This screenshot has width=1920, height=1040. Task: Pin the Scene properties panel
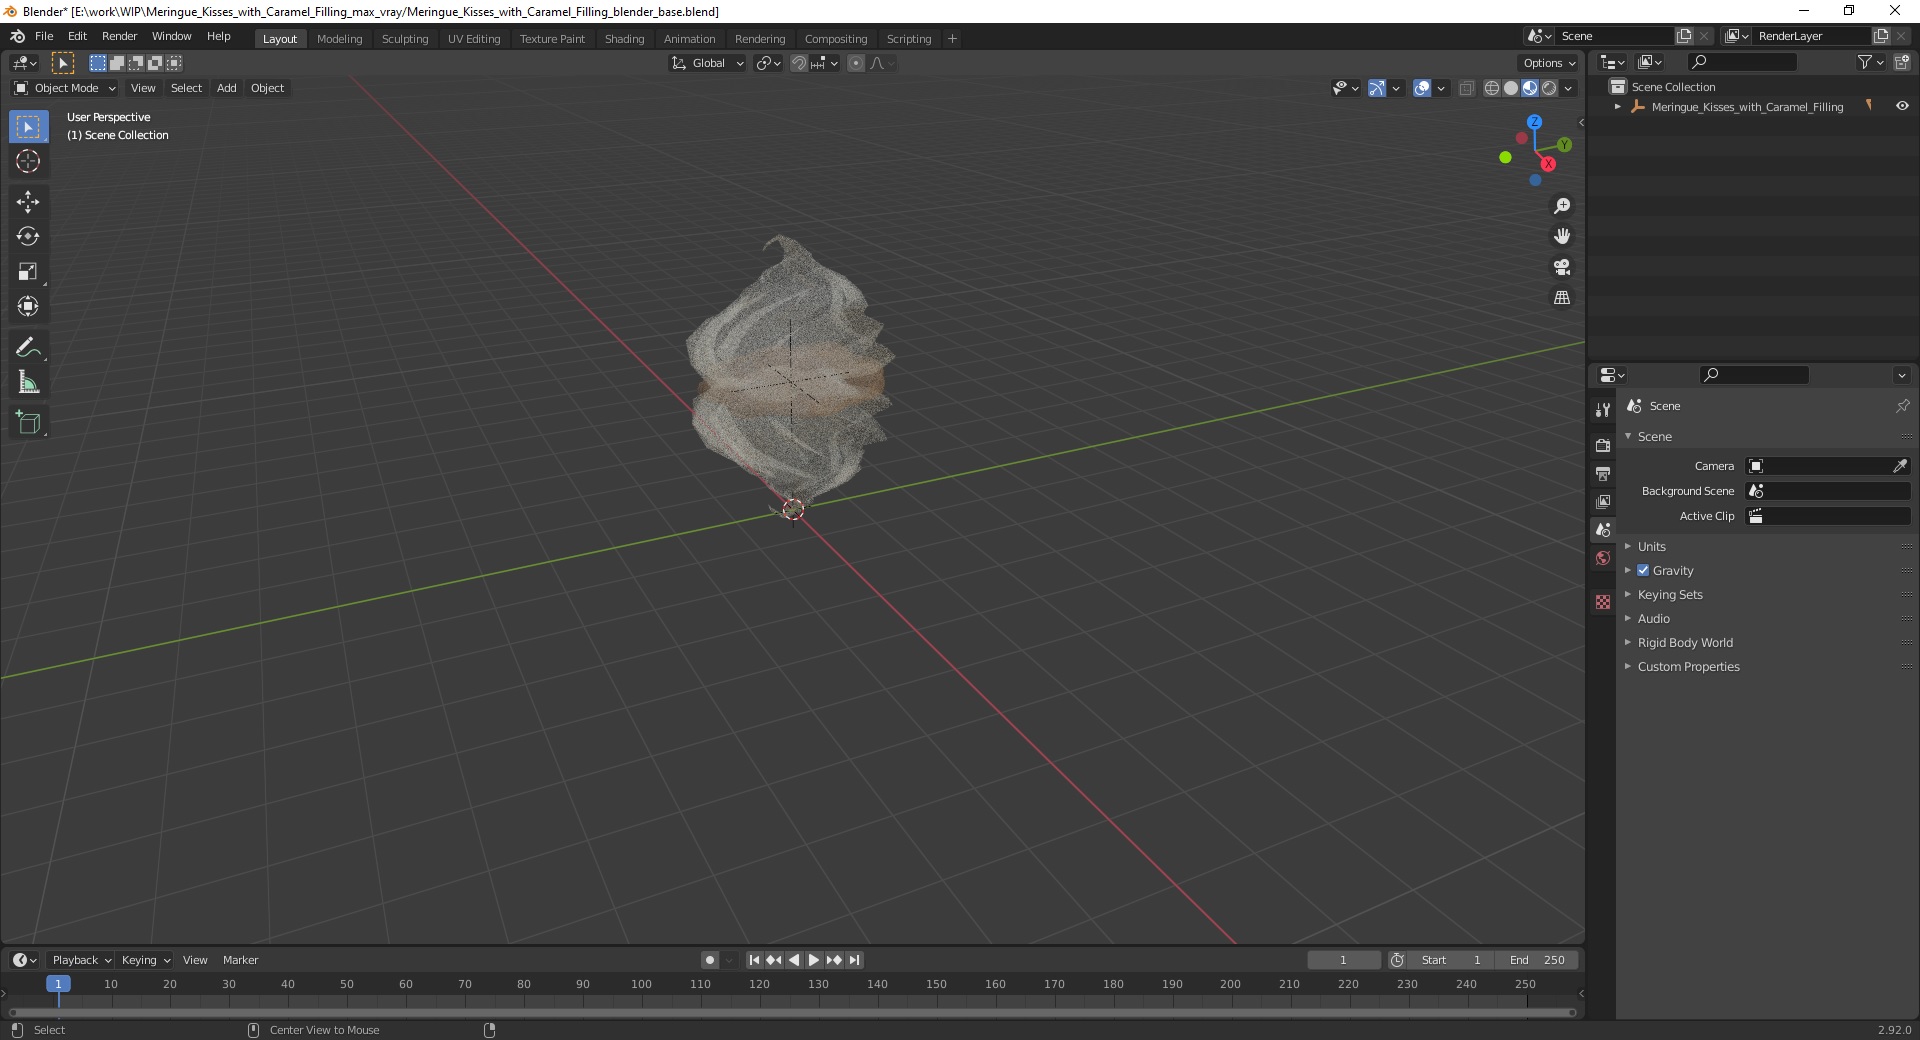point(1902,406)
